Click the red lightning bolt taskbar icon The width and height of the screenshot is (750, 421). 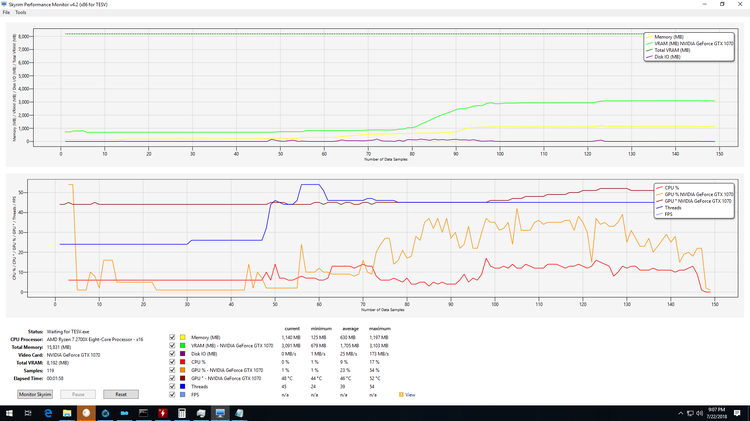coord(163,413)
